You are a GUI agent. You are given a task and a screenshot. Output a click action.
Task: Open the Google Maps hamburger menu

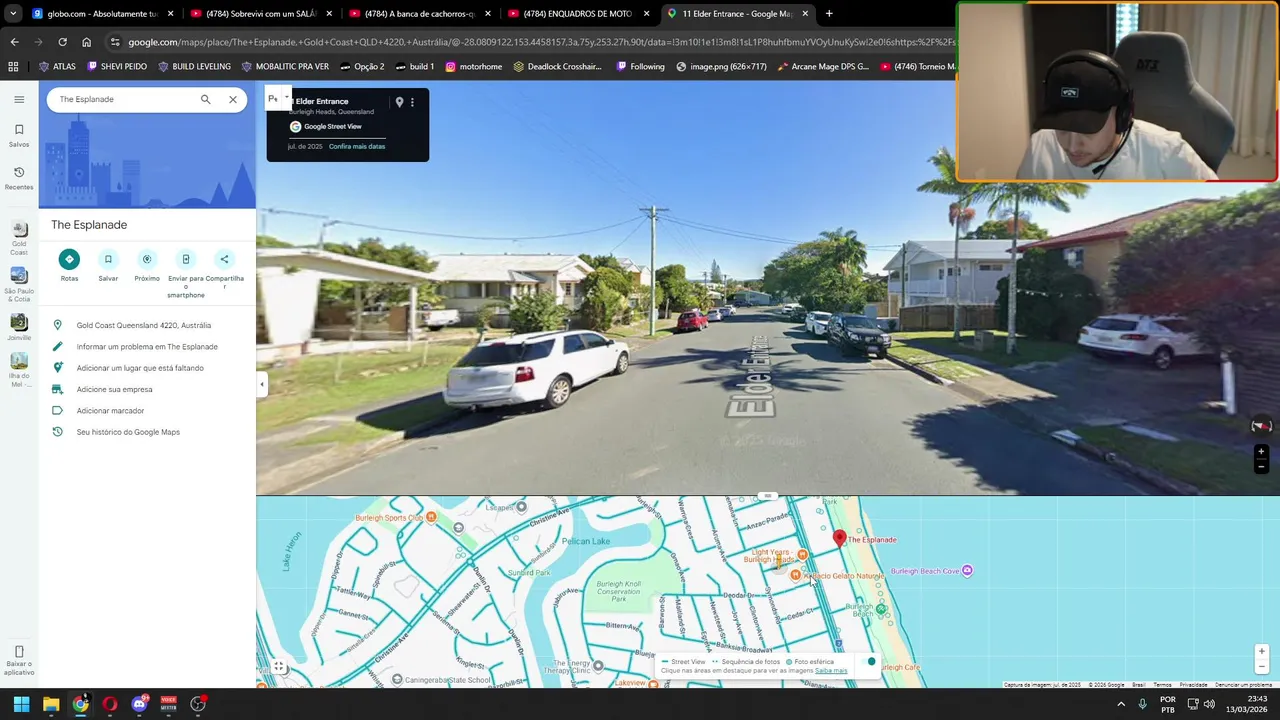[x=19, y=99]
